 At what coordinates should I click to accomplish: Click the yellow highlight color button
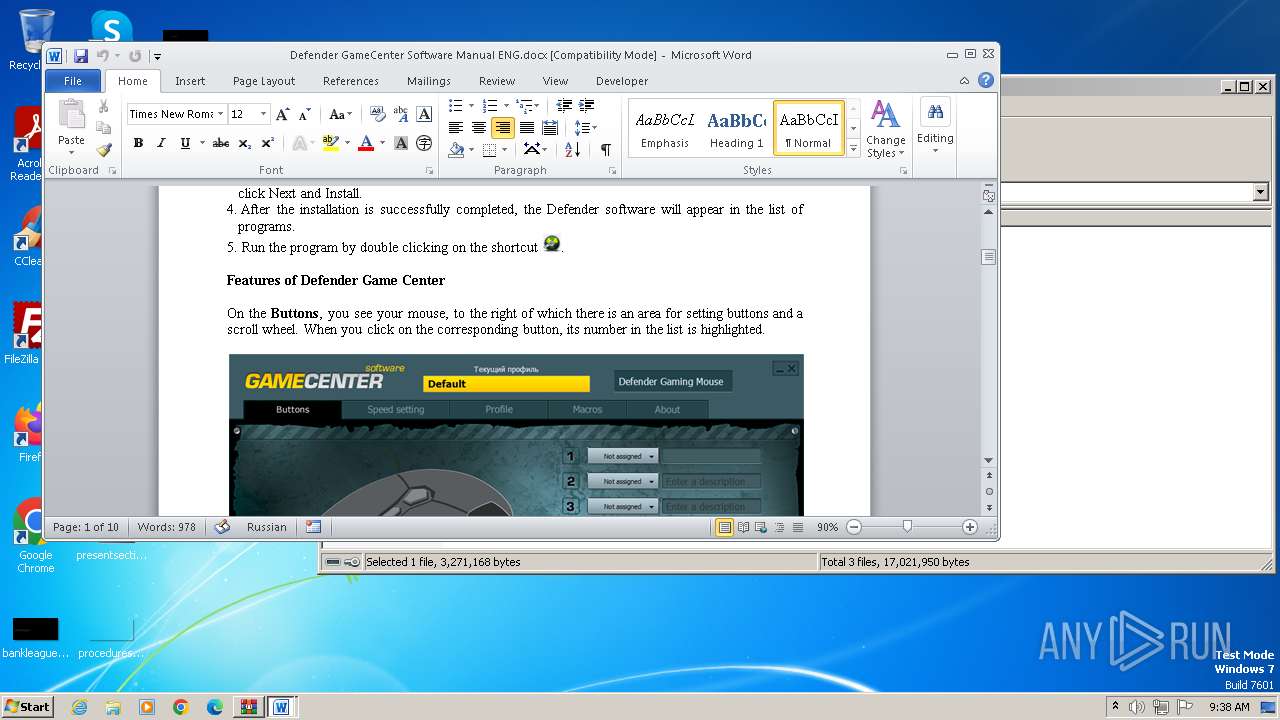pyautogui.click(x=331, y=143)
